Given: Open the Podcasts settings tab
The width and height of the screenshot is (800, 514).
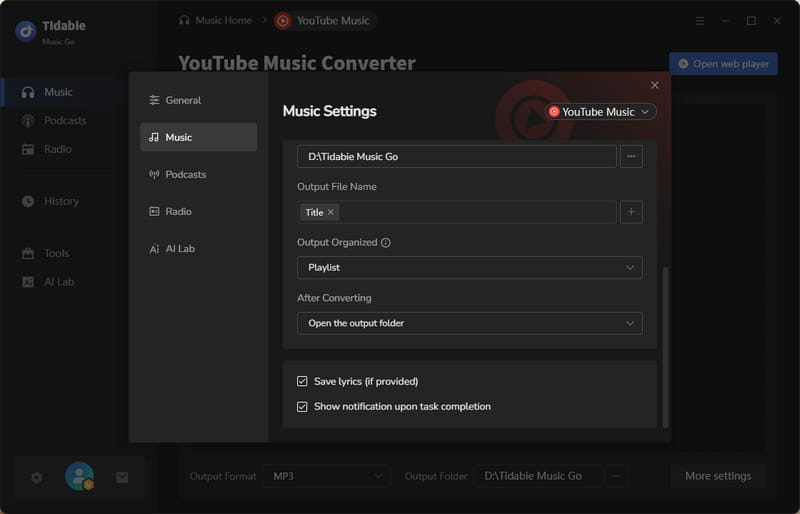Looking at the screenshot, I should [x=198, y=174].
